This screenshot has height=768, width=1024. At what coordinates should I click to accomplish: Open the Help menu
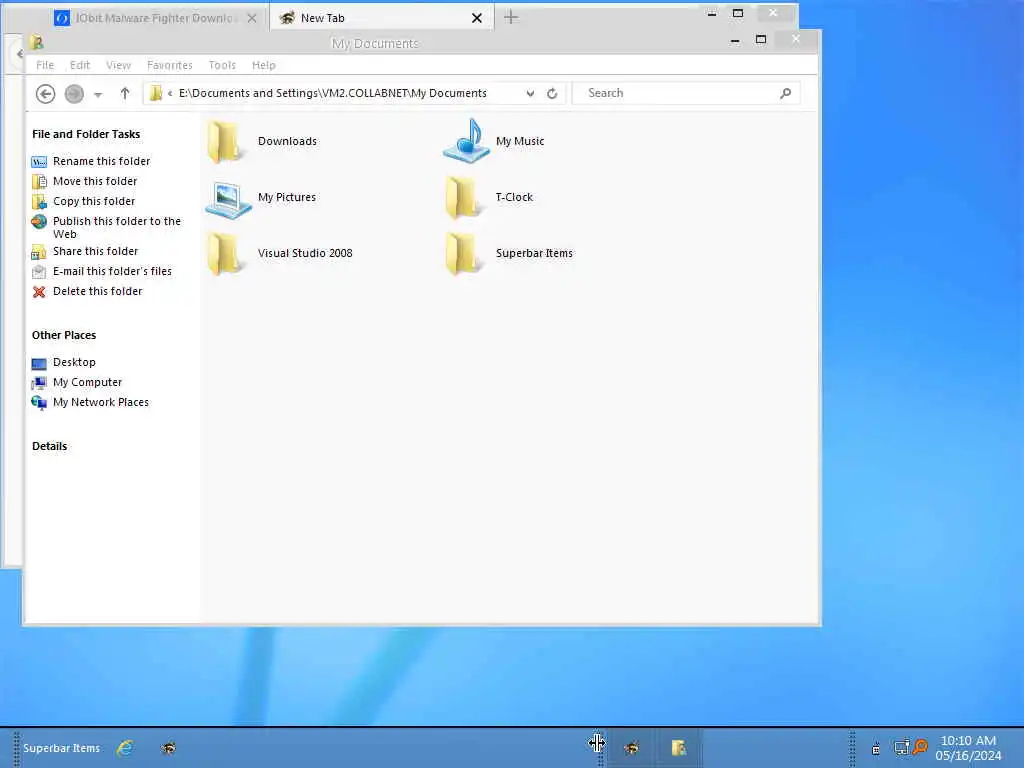coord(264,65)
